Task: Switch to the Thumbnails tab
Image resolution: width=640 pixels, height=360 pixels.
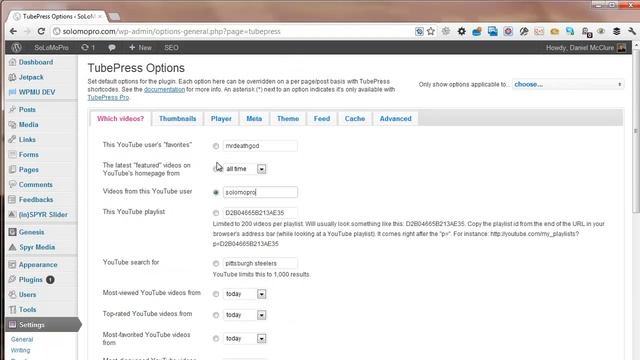Action: click(178, 119)
